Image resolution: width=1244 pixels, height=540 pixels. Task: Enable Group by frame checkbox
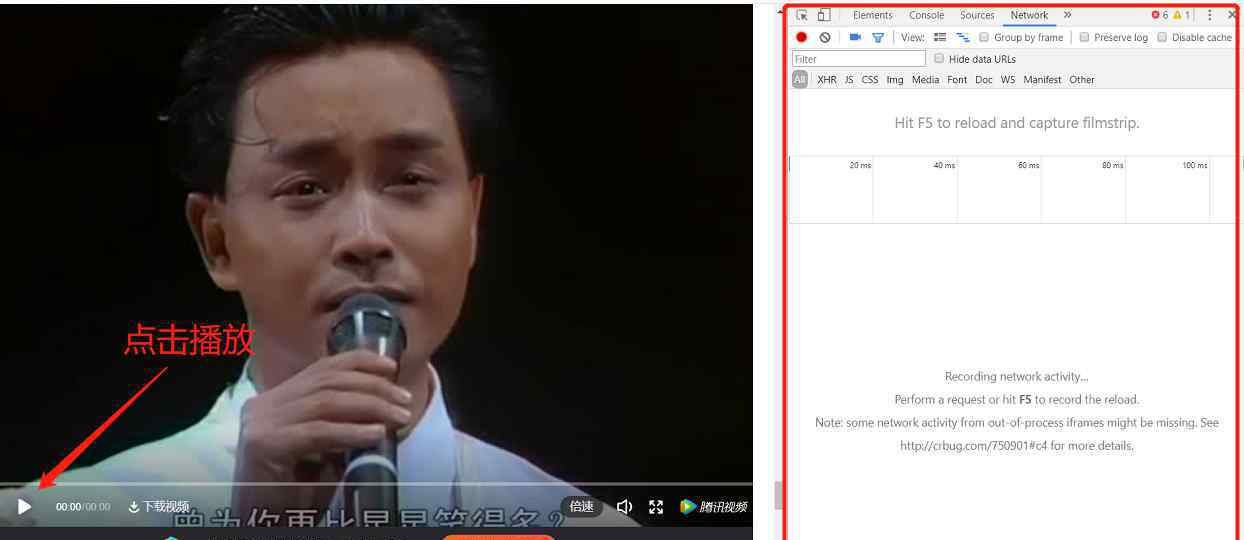[x=984, y=37]
